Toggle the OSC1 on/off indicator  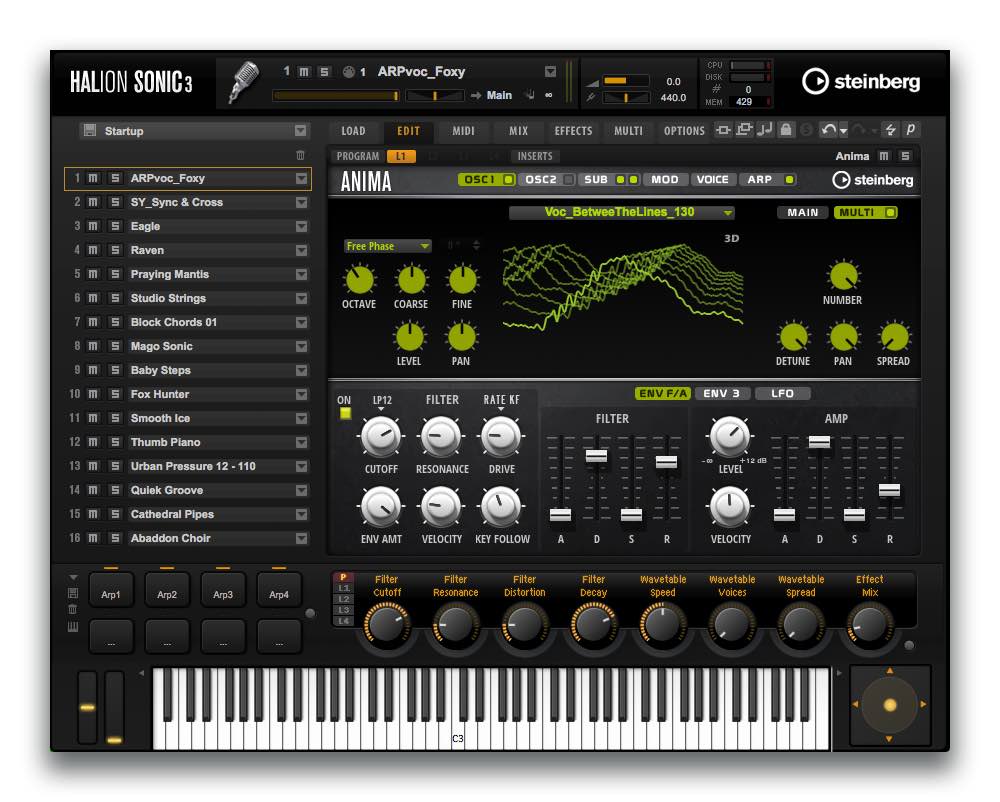(x=508, y=180)
